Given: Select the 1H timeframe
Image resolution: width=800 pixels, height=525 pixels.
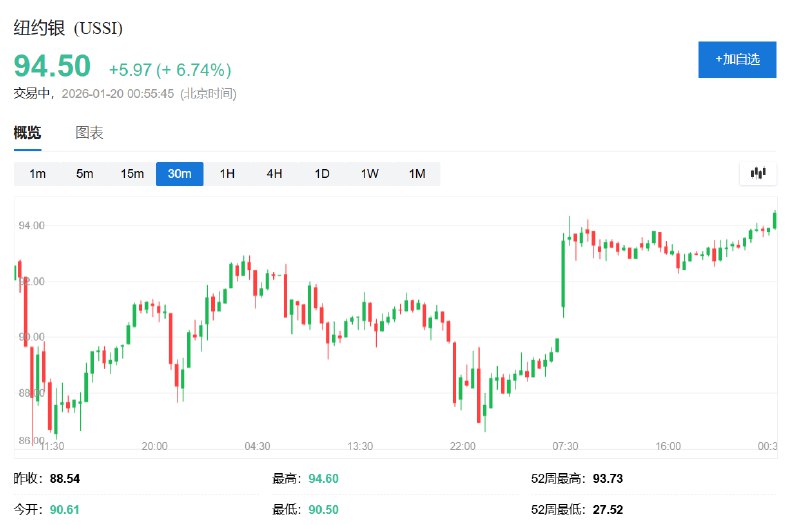Looking at the screenshot, I should [227, 174].
